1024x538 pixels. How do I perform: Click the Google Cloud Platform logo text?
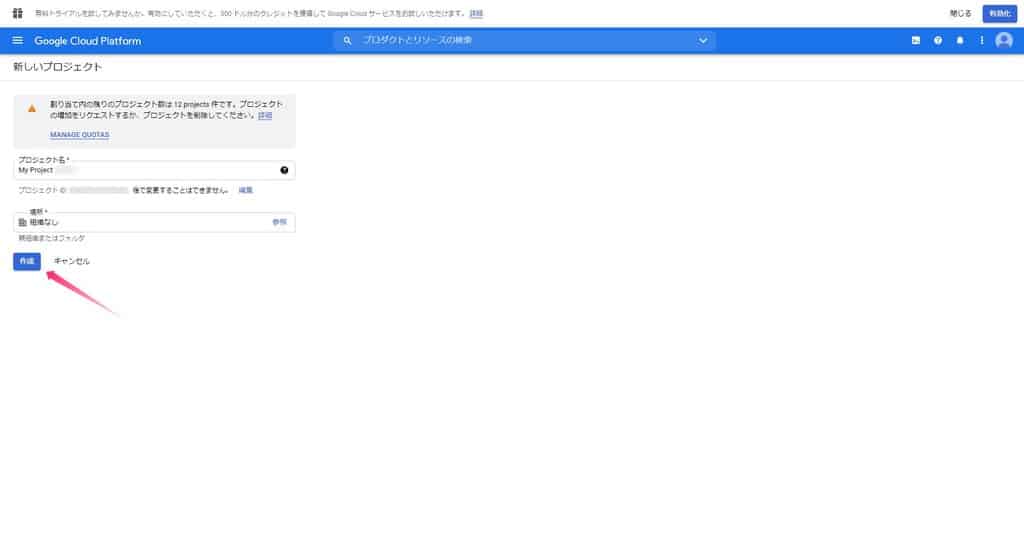[x=87, y=40]
